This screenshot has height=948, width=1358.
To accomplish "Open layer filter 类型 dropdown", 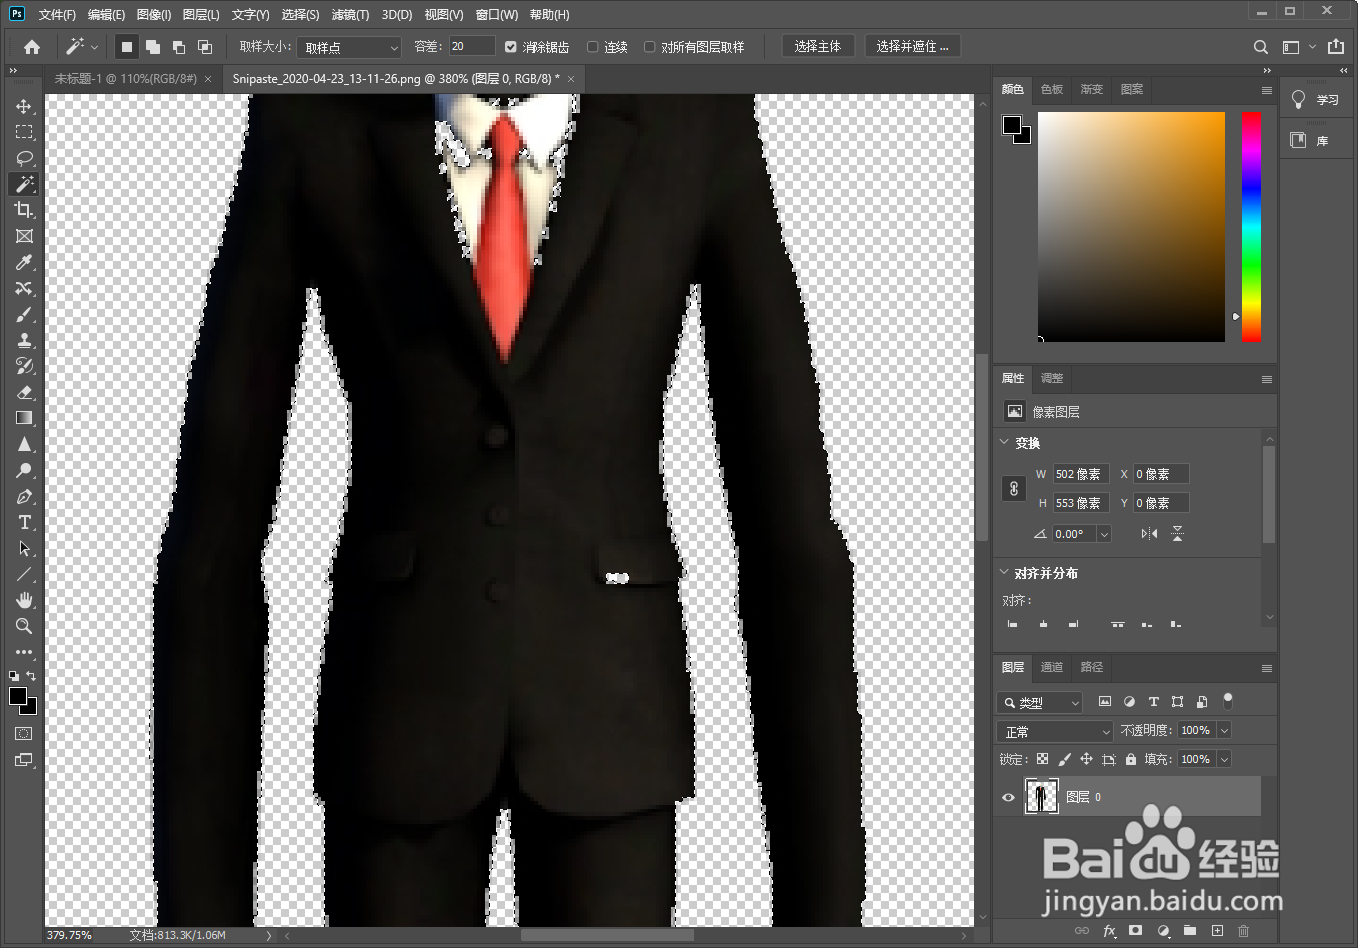I will [1040, 702].
